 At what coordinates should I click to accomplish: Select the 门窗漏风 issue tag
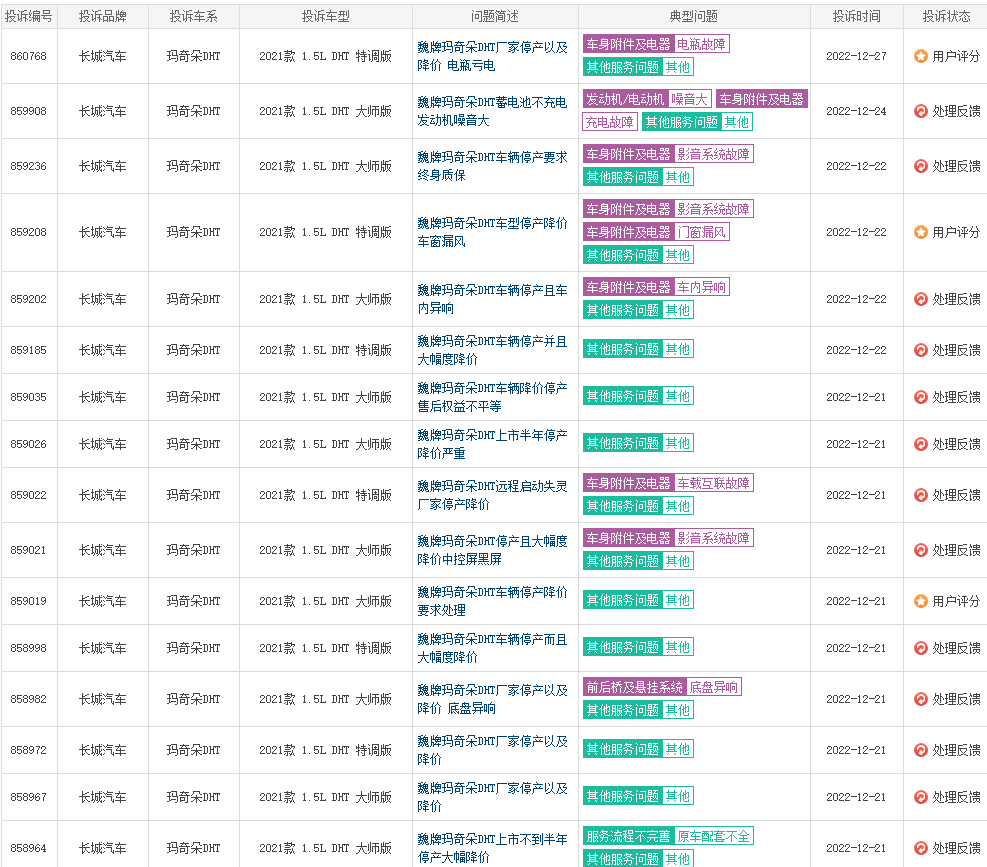pyautogui.click(x=702, y=232)
